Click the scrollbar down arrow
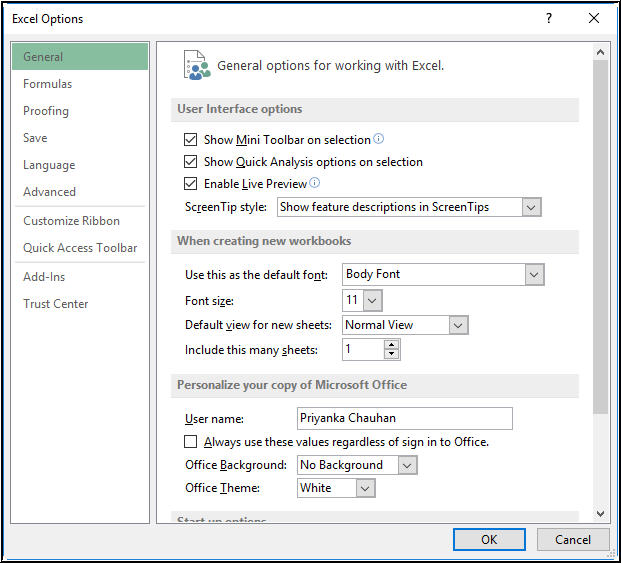The image size is (621, 563). (x=600, y=513)
